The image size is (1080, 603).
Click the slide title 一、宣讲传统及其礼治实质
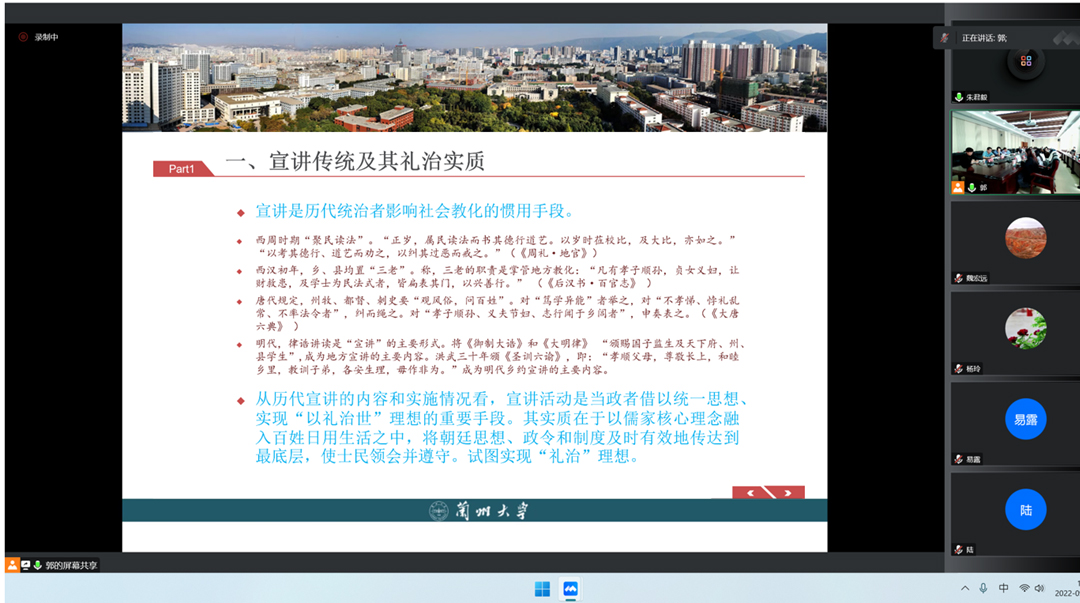(x=355, y=161)
